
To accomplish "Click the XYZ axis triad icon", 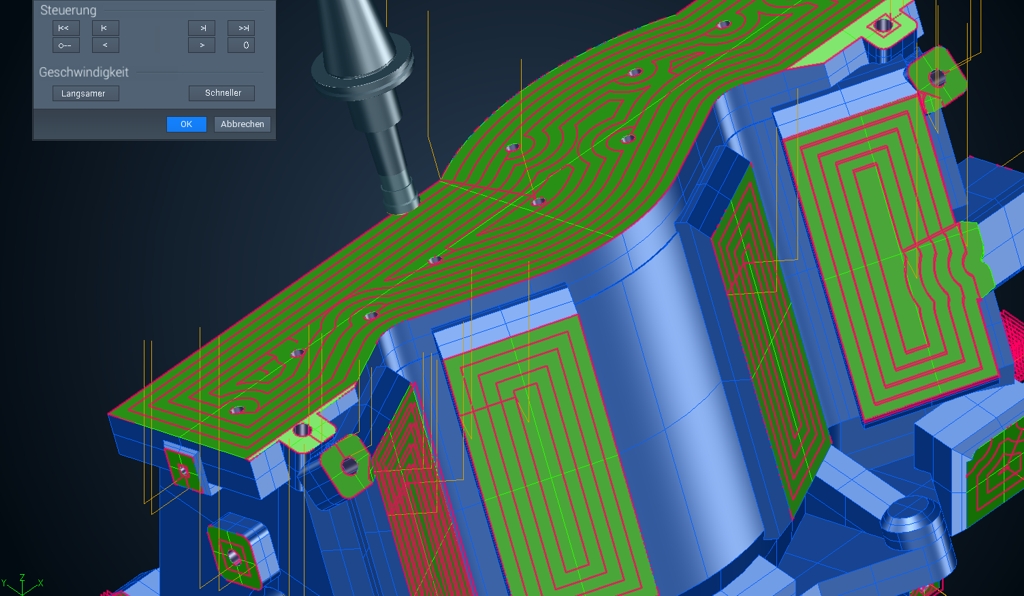I will pos(22,584).
